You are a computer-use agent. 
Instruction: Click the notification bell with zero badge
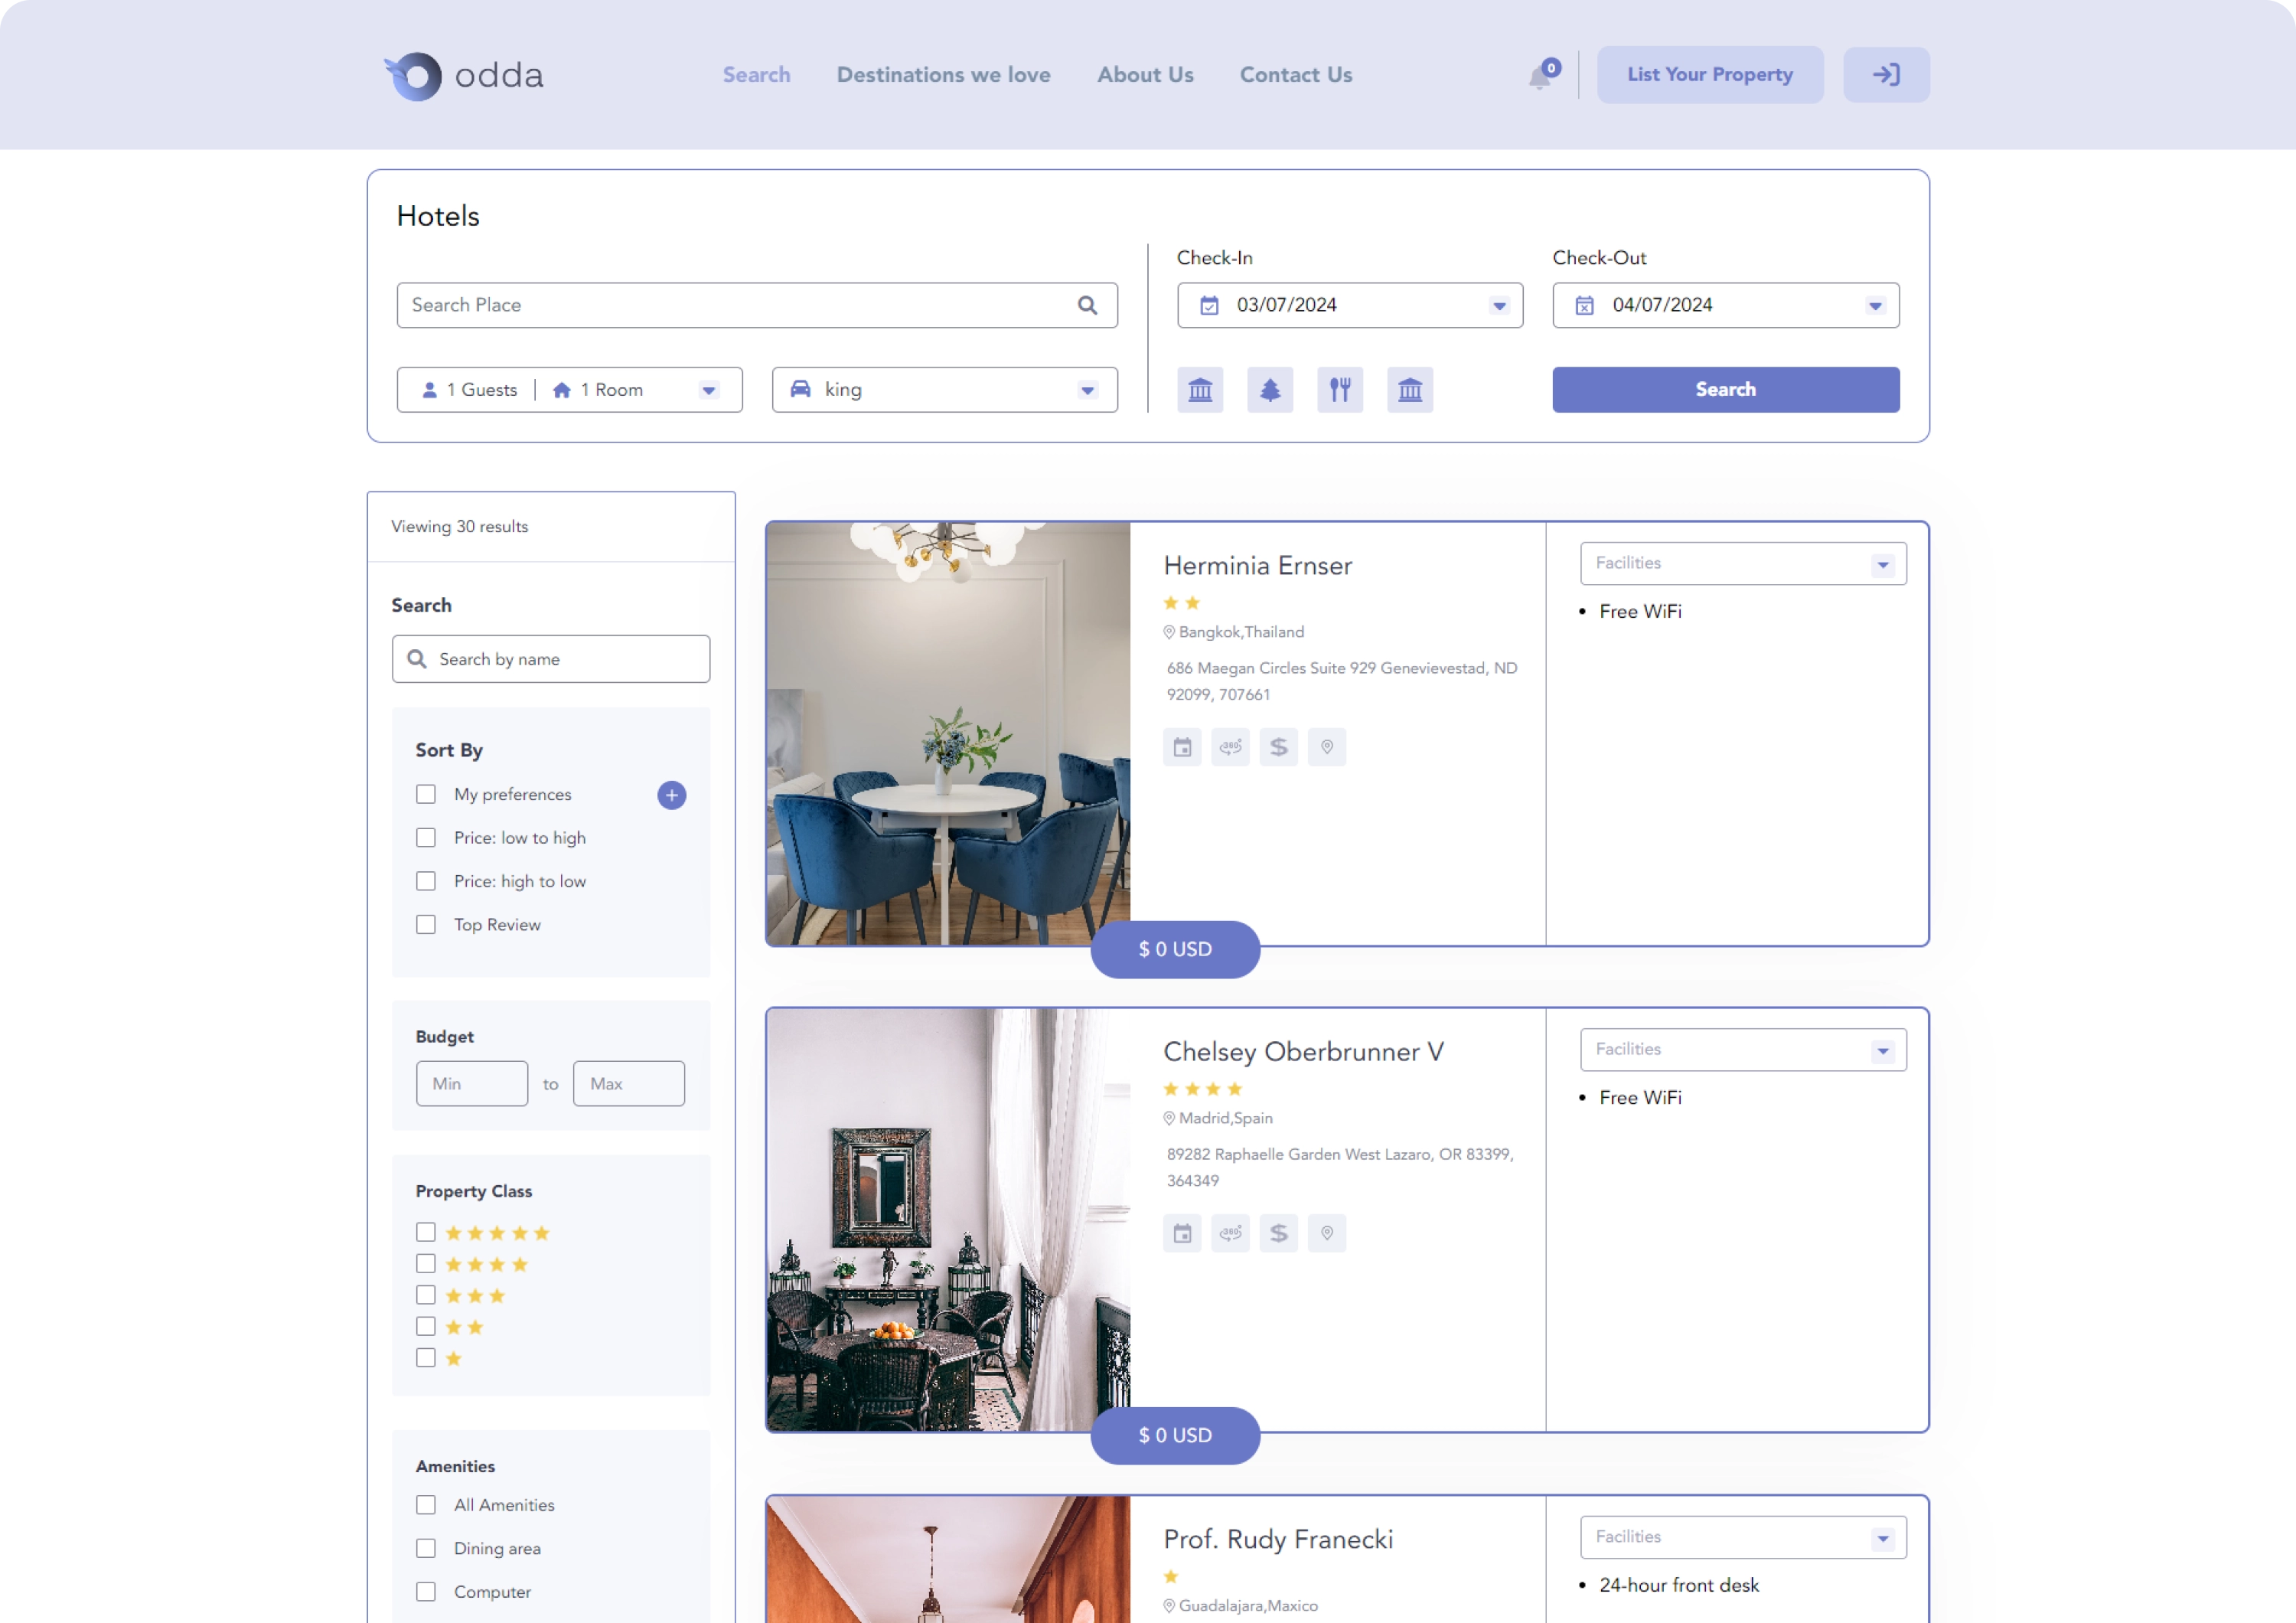point(1540,74)
